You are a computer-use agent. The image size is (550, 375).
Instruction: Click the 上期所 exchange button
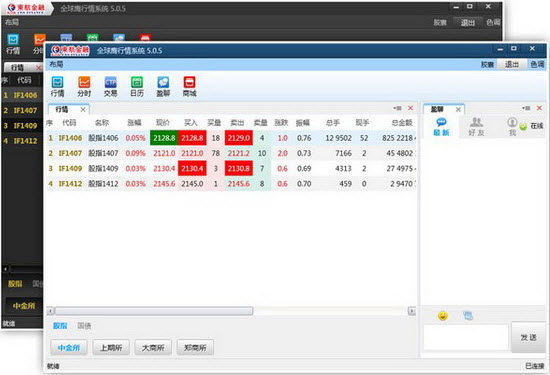[x=111, y=348]
